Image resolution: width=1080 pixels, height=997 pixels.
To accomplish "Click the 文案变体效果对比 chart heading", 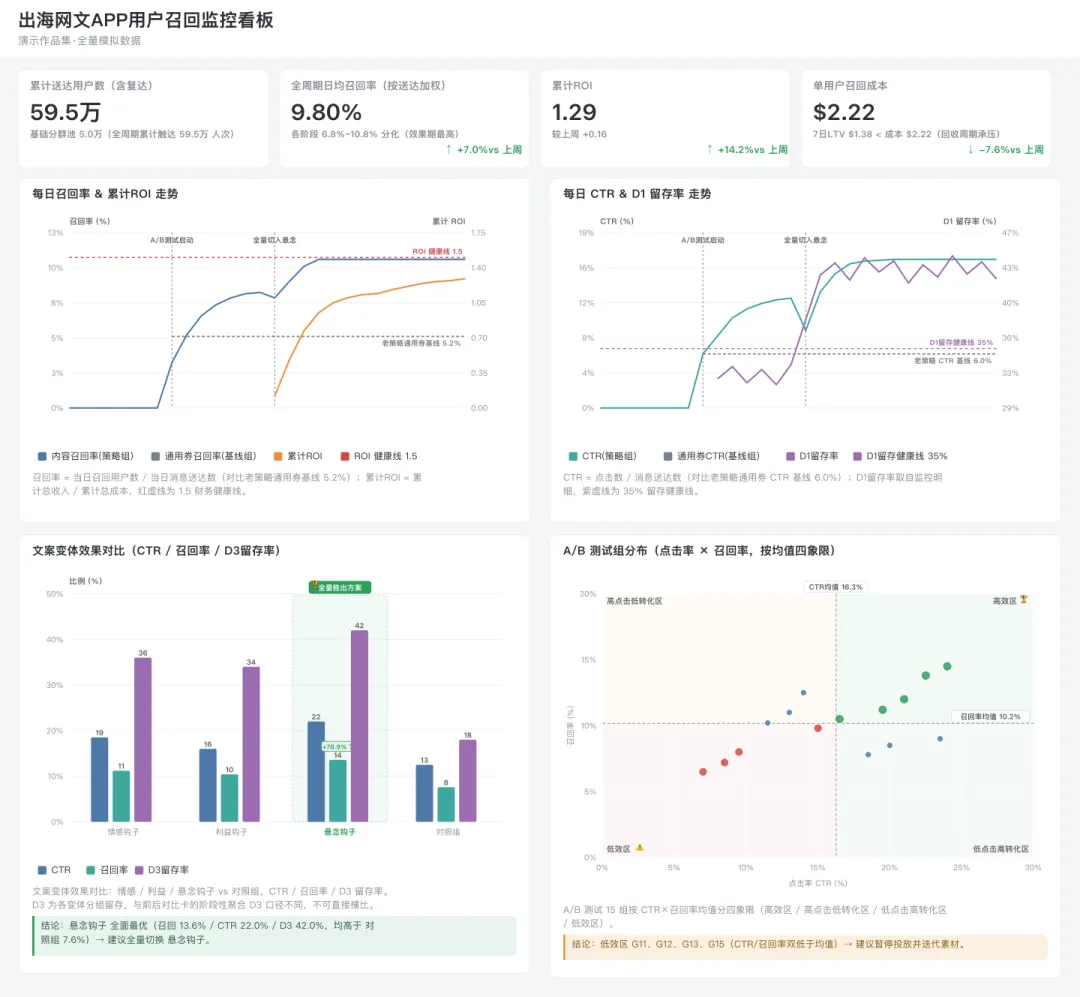I will (x=156, y=551).
